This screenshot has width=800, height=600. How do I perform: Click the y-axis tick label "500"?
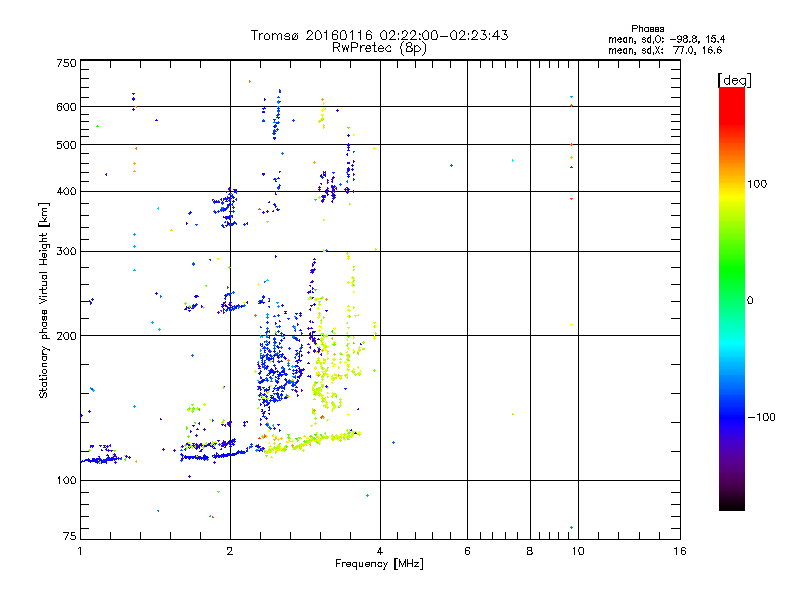(66, 145)
